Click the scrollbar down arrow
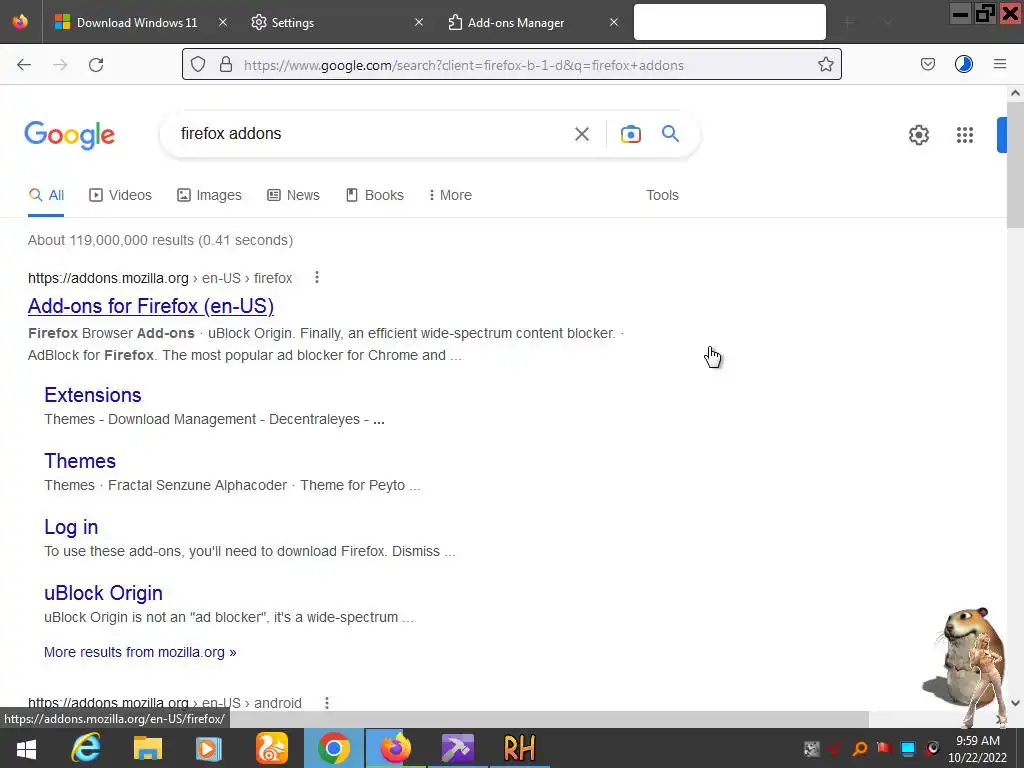1024x768 pixels. pyautogui.click(x=1015, y=703)
